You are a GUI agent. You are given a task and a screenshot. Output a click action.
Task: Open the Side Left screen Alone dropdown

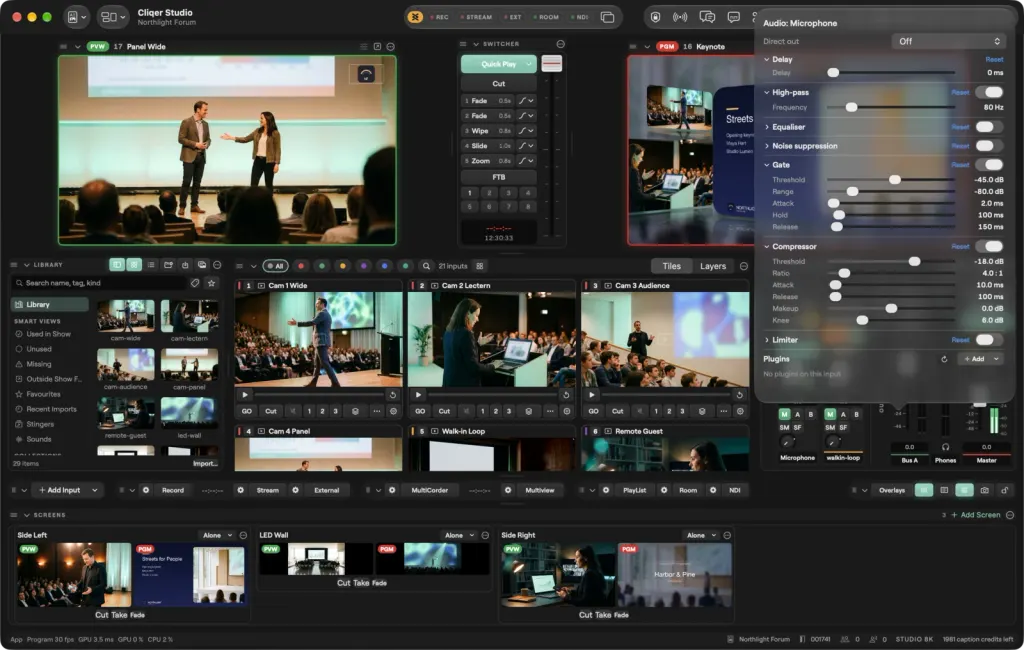[x=217, y=535]
